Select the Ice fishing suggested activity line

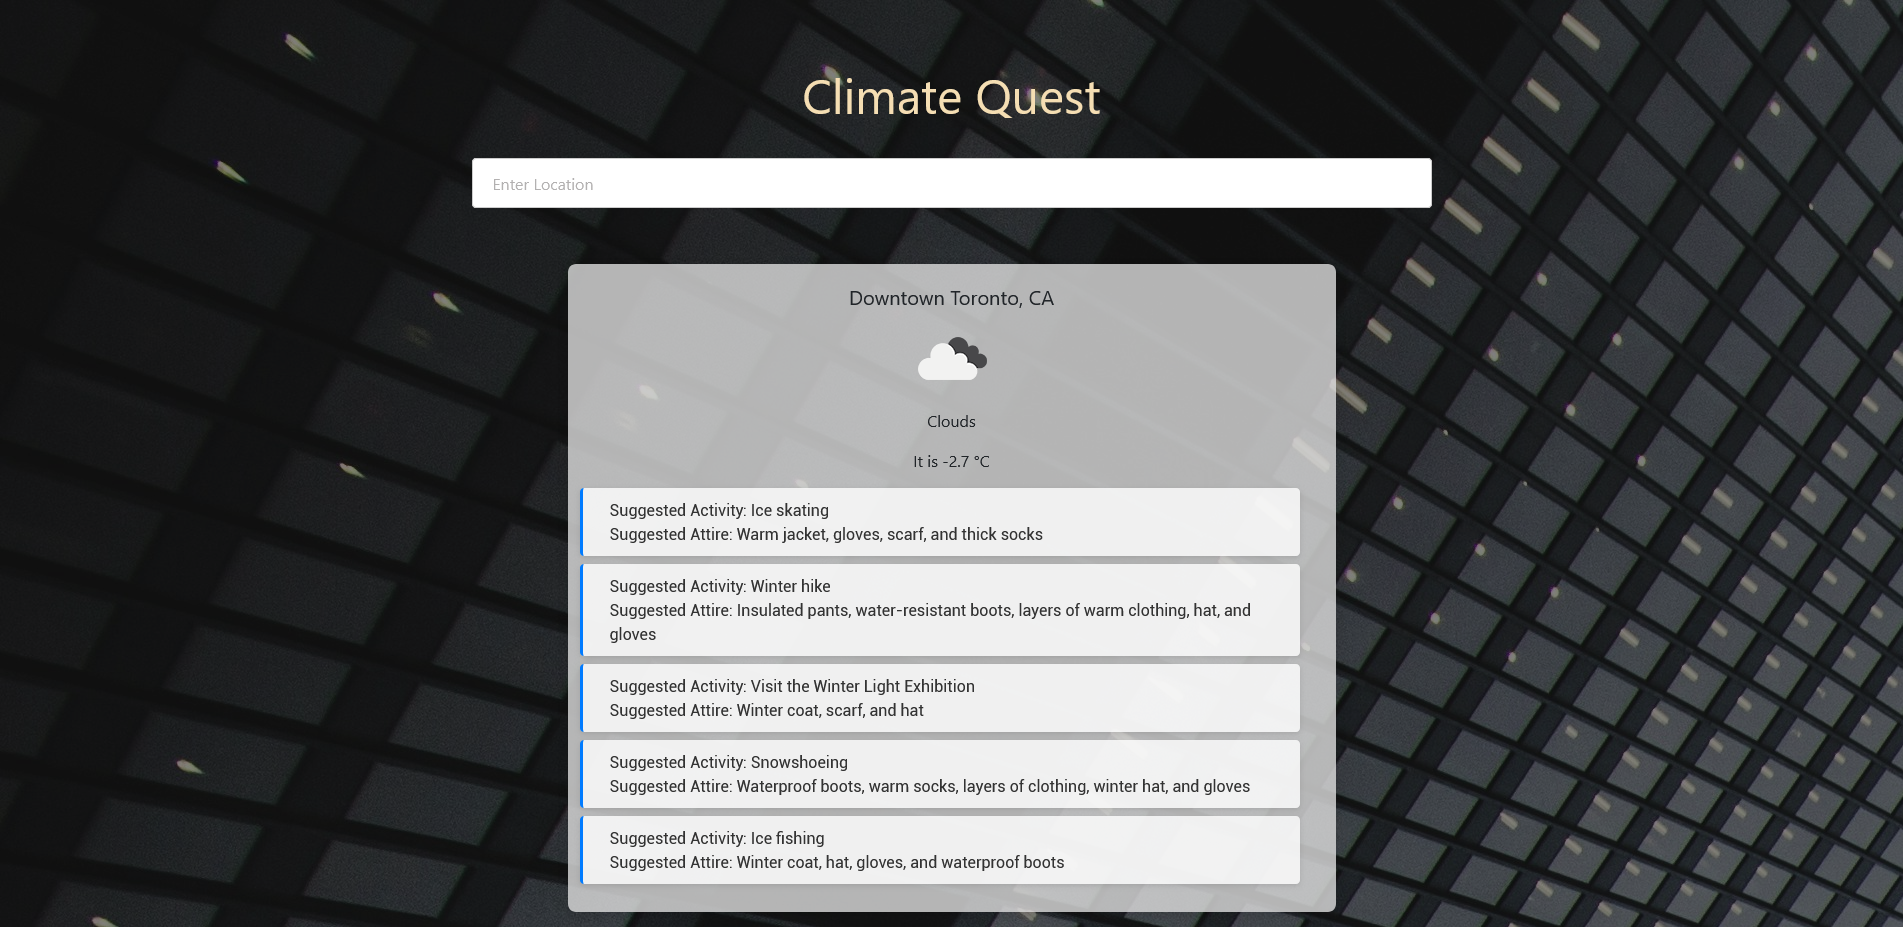tap(717, 838)
